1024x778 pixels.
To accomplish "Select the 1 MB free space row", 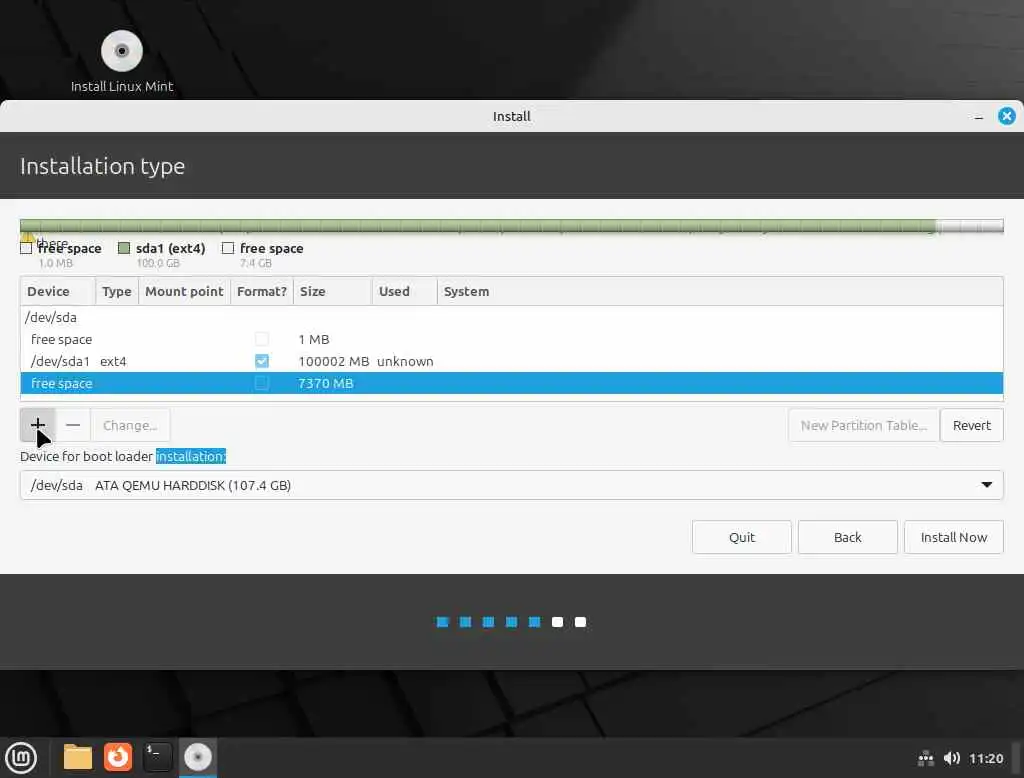I will coord(511,339).
